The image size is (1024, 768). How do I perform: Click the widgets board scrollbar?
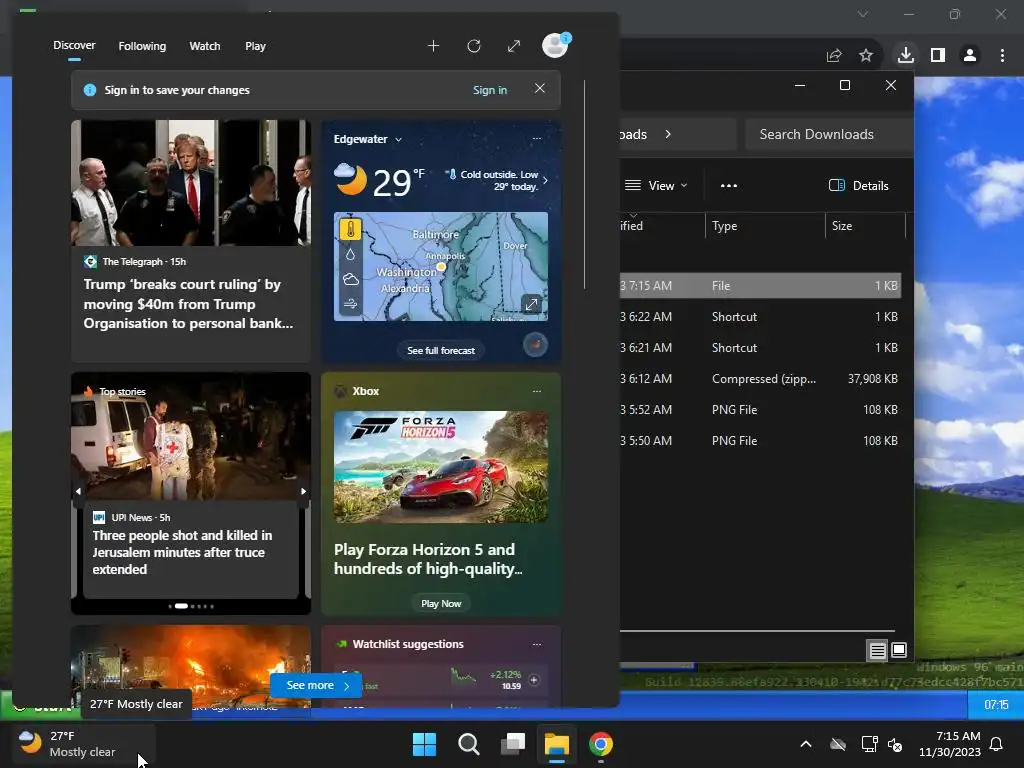584,185
